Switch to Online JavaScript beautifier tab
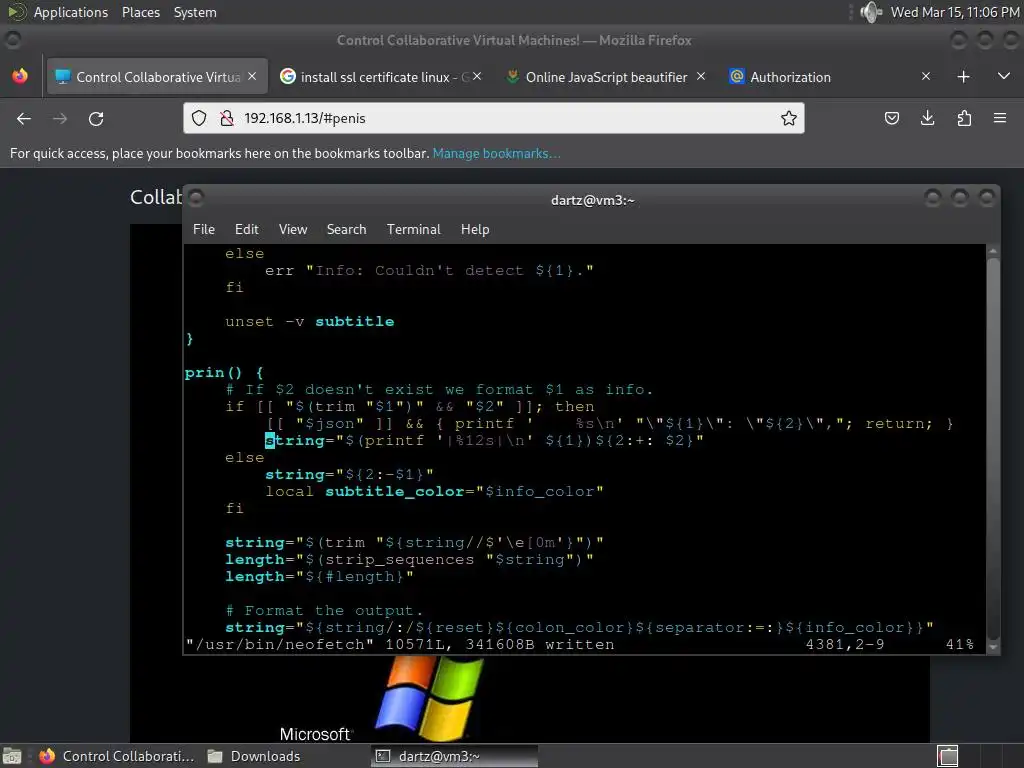This screenshot has height=768, width=1024. pos(606,77)
